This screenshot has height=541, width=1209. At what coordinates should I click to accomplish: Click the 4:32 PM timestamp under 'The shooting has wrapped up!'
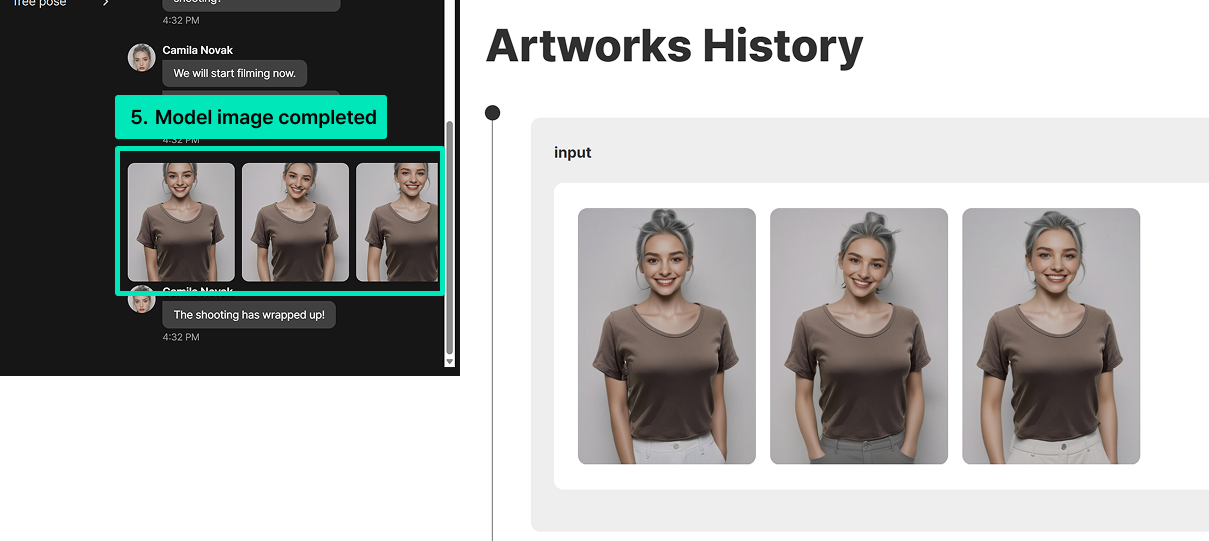click(181, 337)
